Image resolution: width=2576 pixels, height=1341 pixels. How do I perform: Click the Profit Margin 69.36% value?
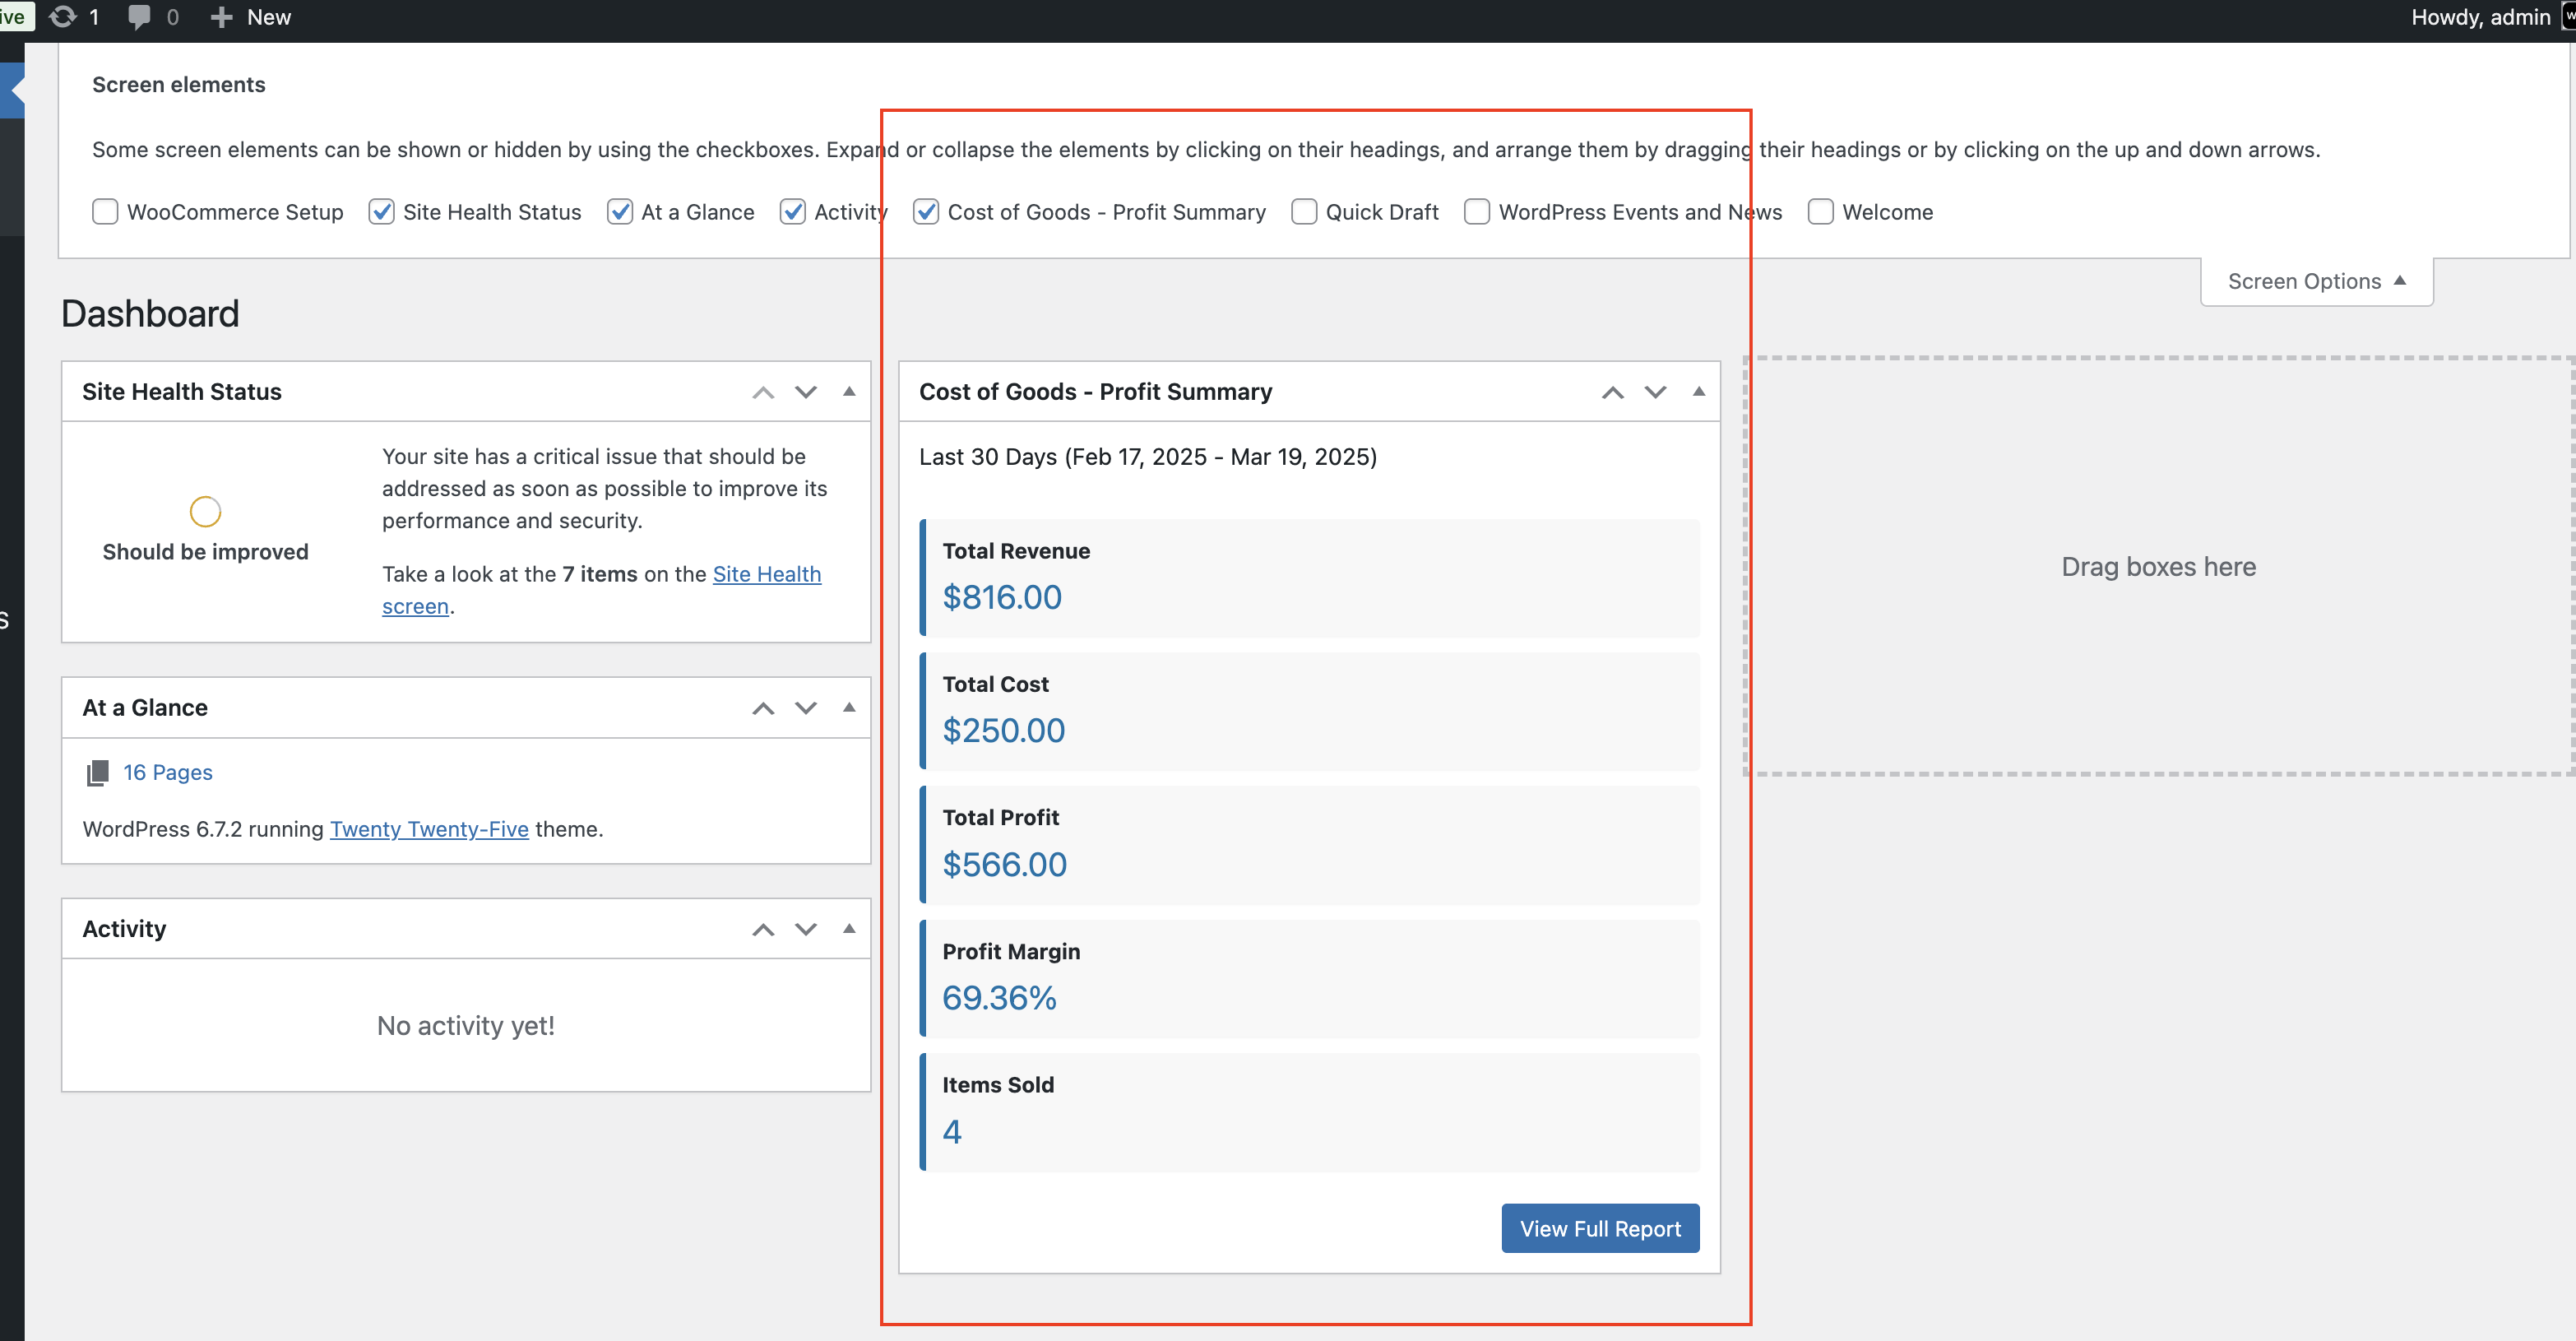[999, 998]
